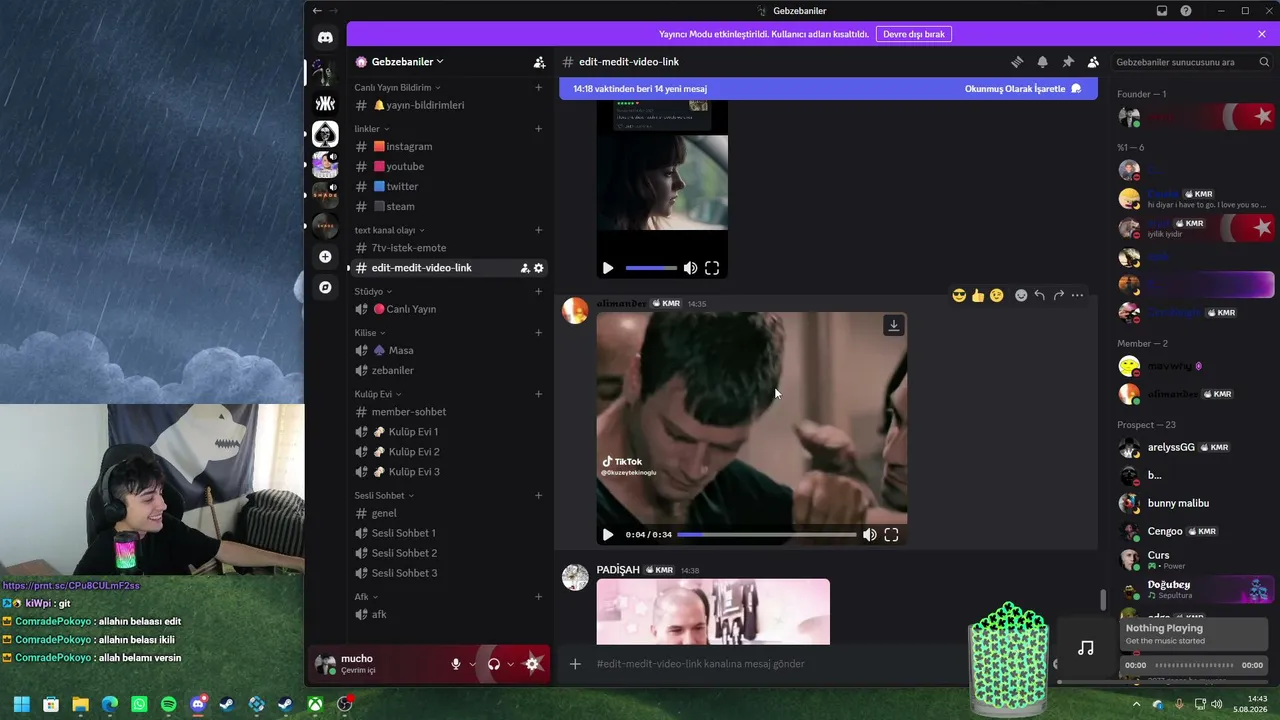The width and height of the screenshot is (1280, 720).
Task: Open the Discord inbox icon in title bar
Action: 1162,11
